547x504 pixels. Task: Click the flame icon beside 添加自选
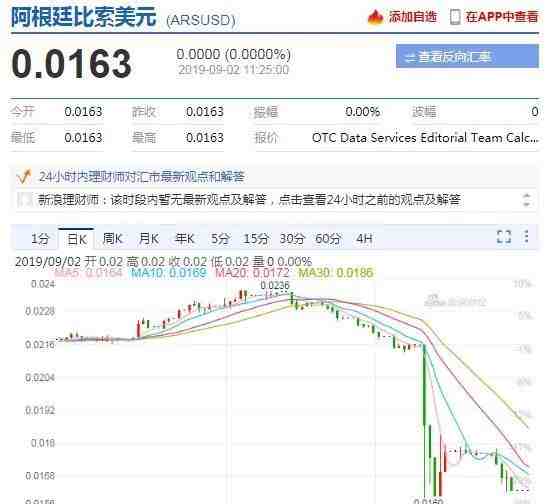[375, 17]
